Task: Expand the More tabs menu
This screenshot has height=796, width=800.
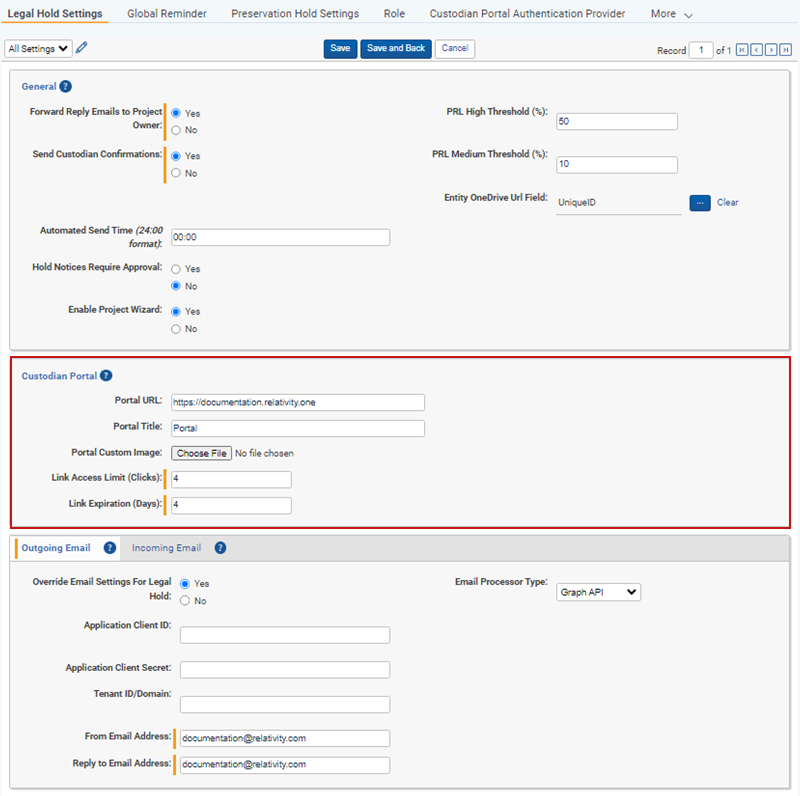Action: point(671,14)
